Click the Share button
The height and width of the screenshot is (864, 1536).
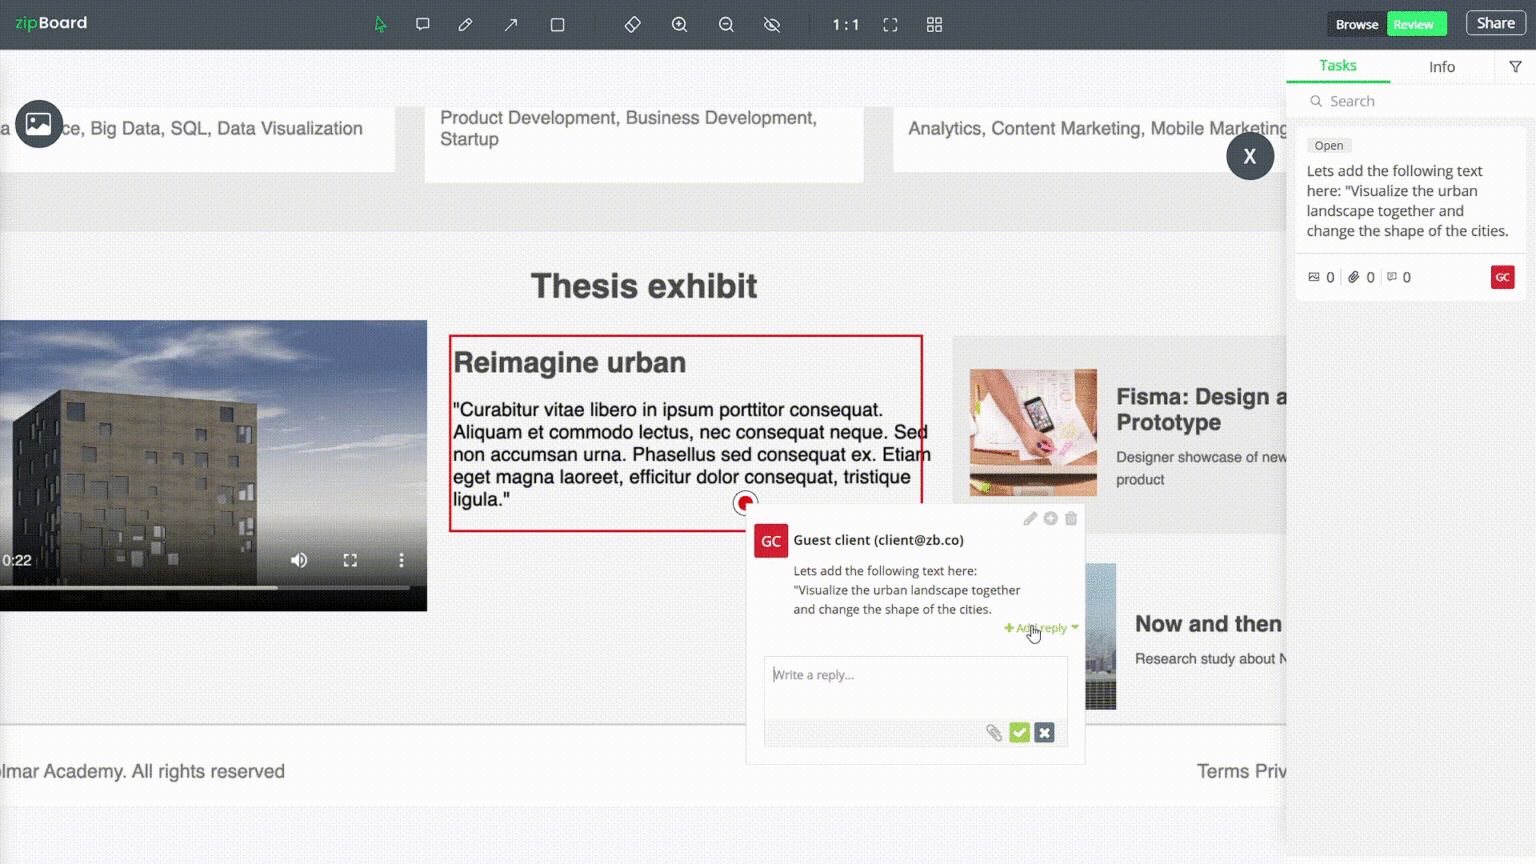click(1495, 23)
